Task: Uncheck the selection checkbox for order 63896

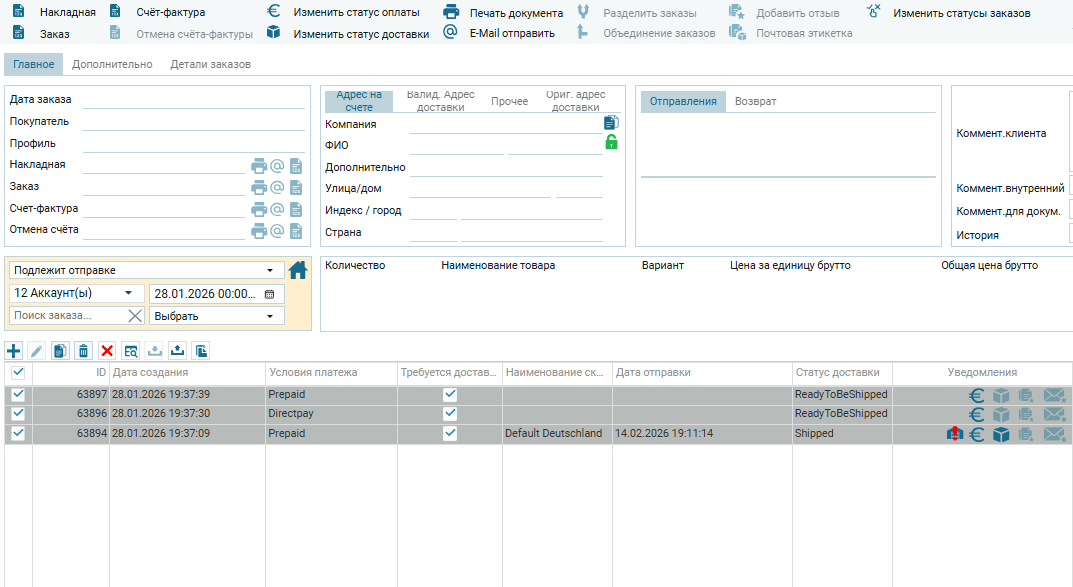Action: (17, 414)
